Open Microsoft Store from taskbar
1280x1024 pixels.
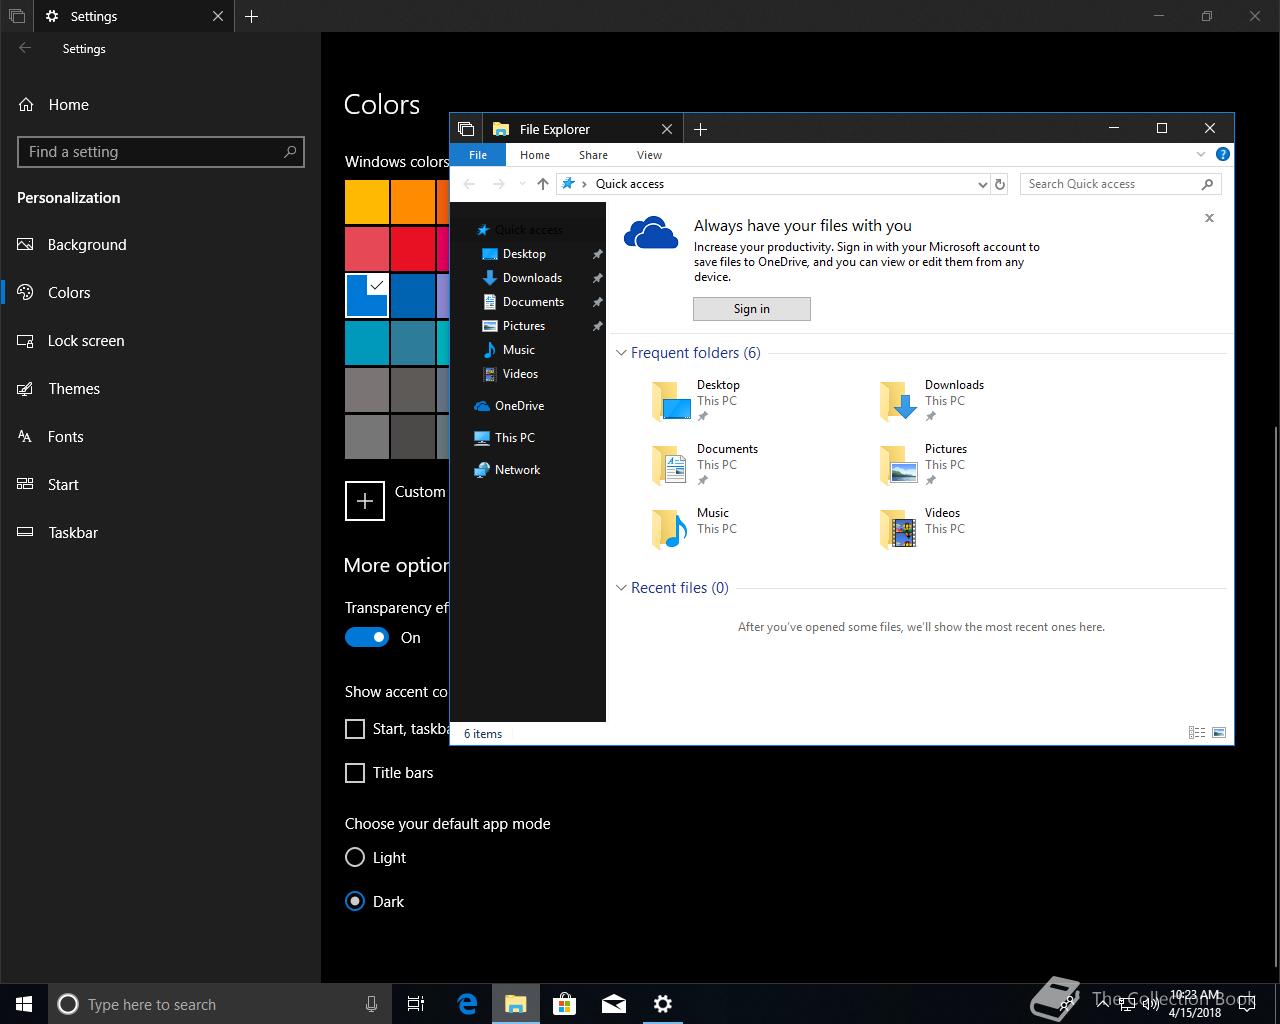pyautogui.click(x=565, y=1004)
